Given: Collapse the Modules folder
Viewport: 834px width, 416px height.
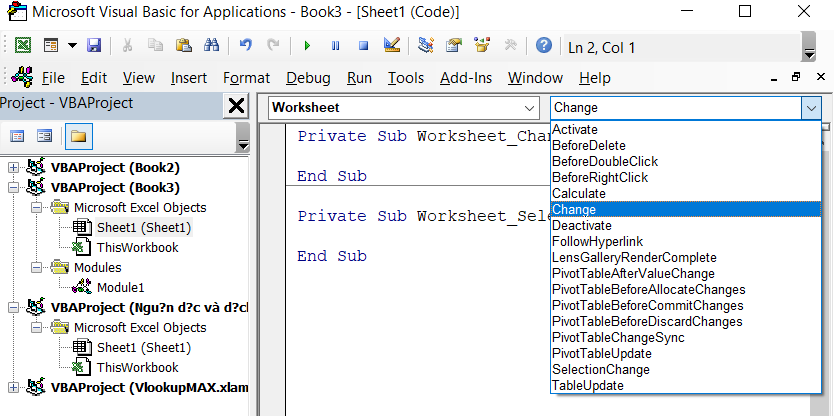Looking at the screenshot, I should [36, 268].
